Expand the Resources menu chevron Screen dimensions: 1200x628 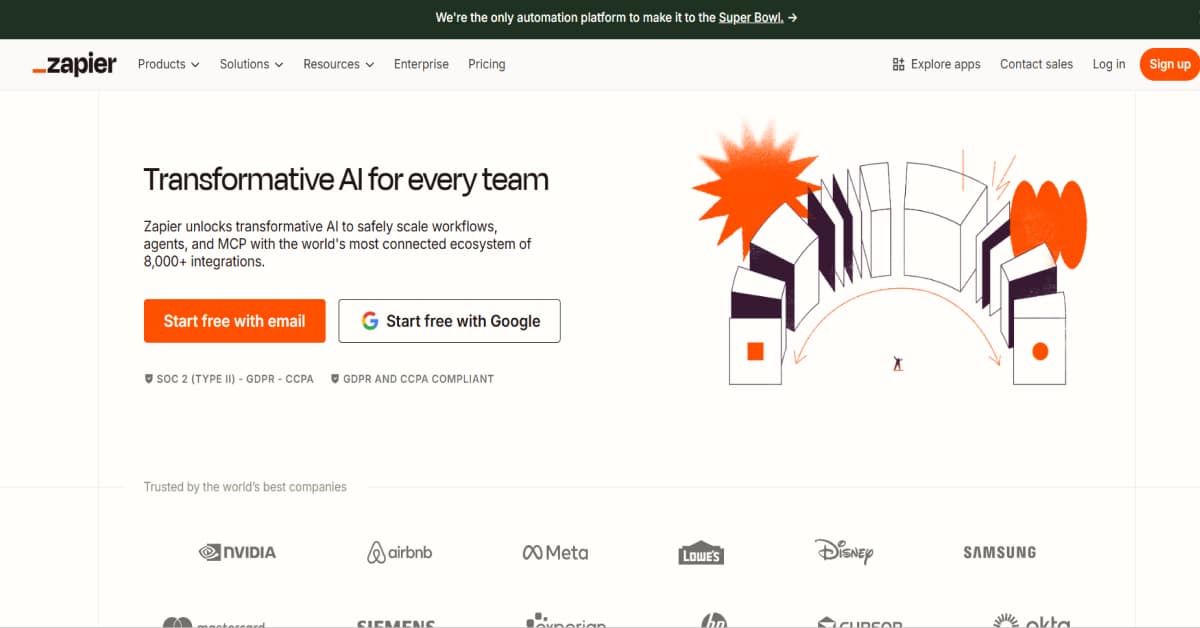tap(369, 64)
